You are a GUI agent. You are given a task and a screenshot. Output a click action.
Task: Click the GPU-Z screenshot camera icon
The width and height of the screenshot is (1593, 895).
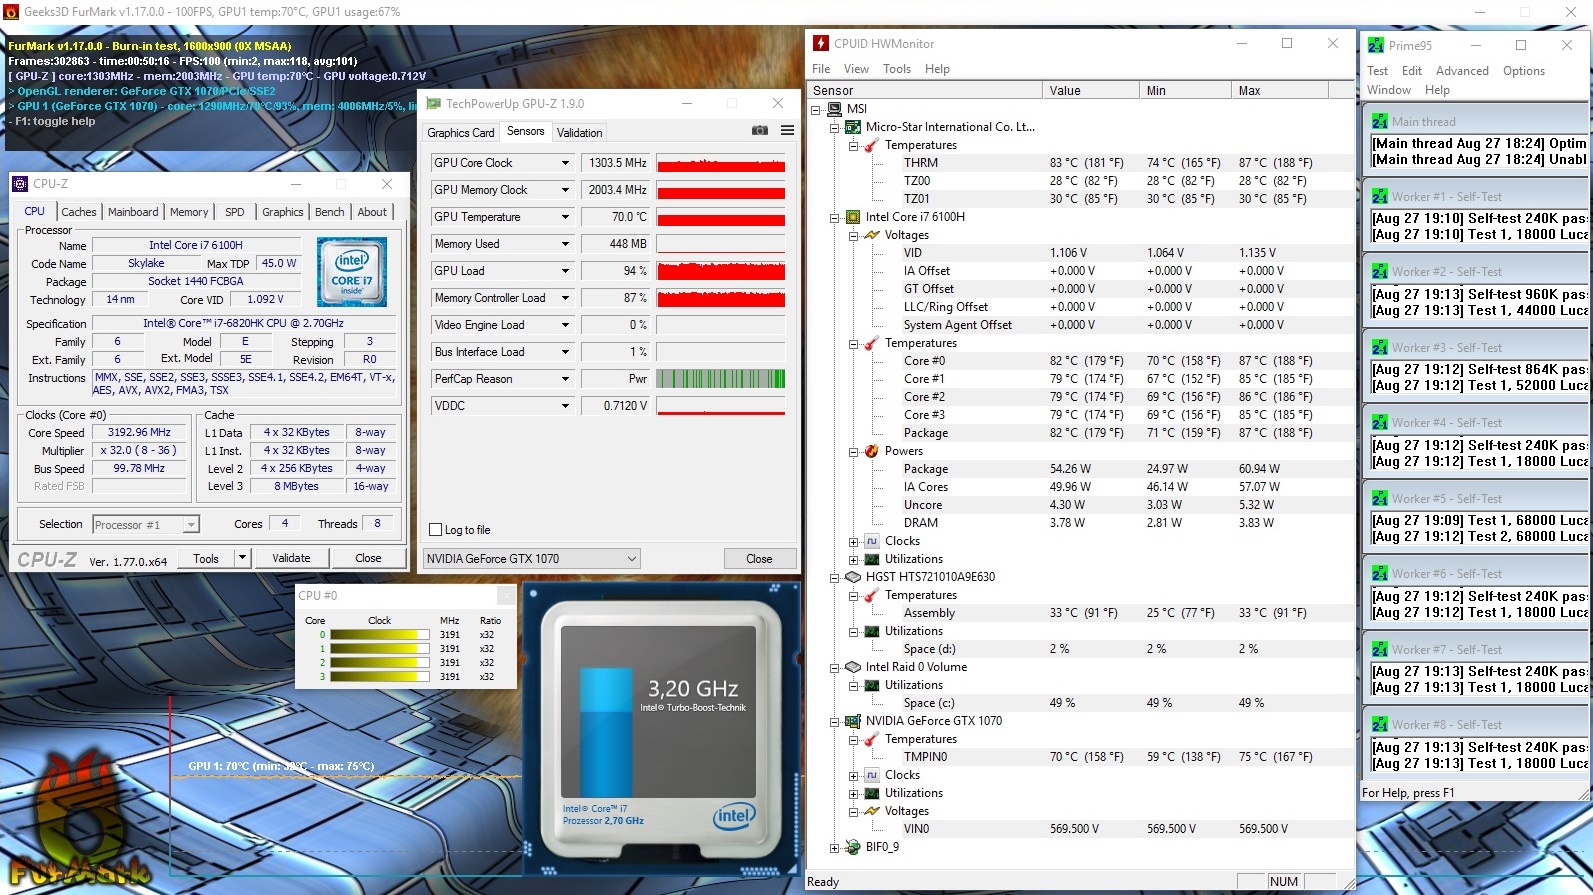(x=760, y=131)
